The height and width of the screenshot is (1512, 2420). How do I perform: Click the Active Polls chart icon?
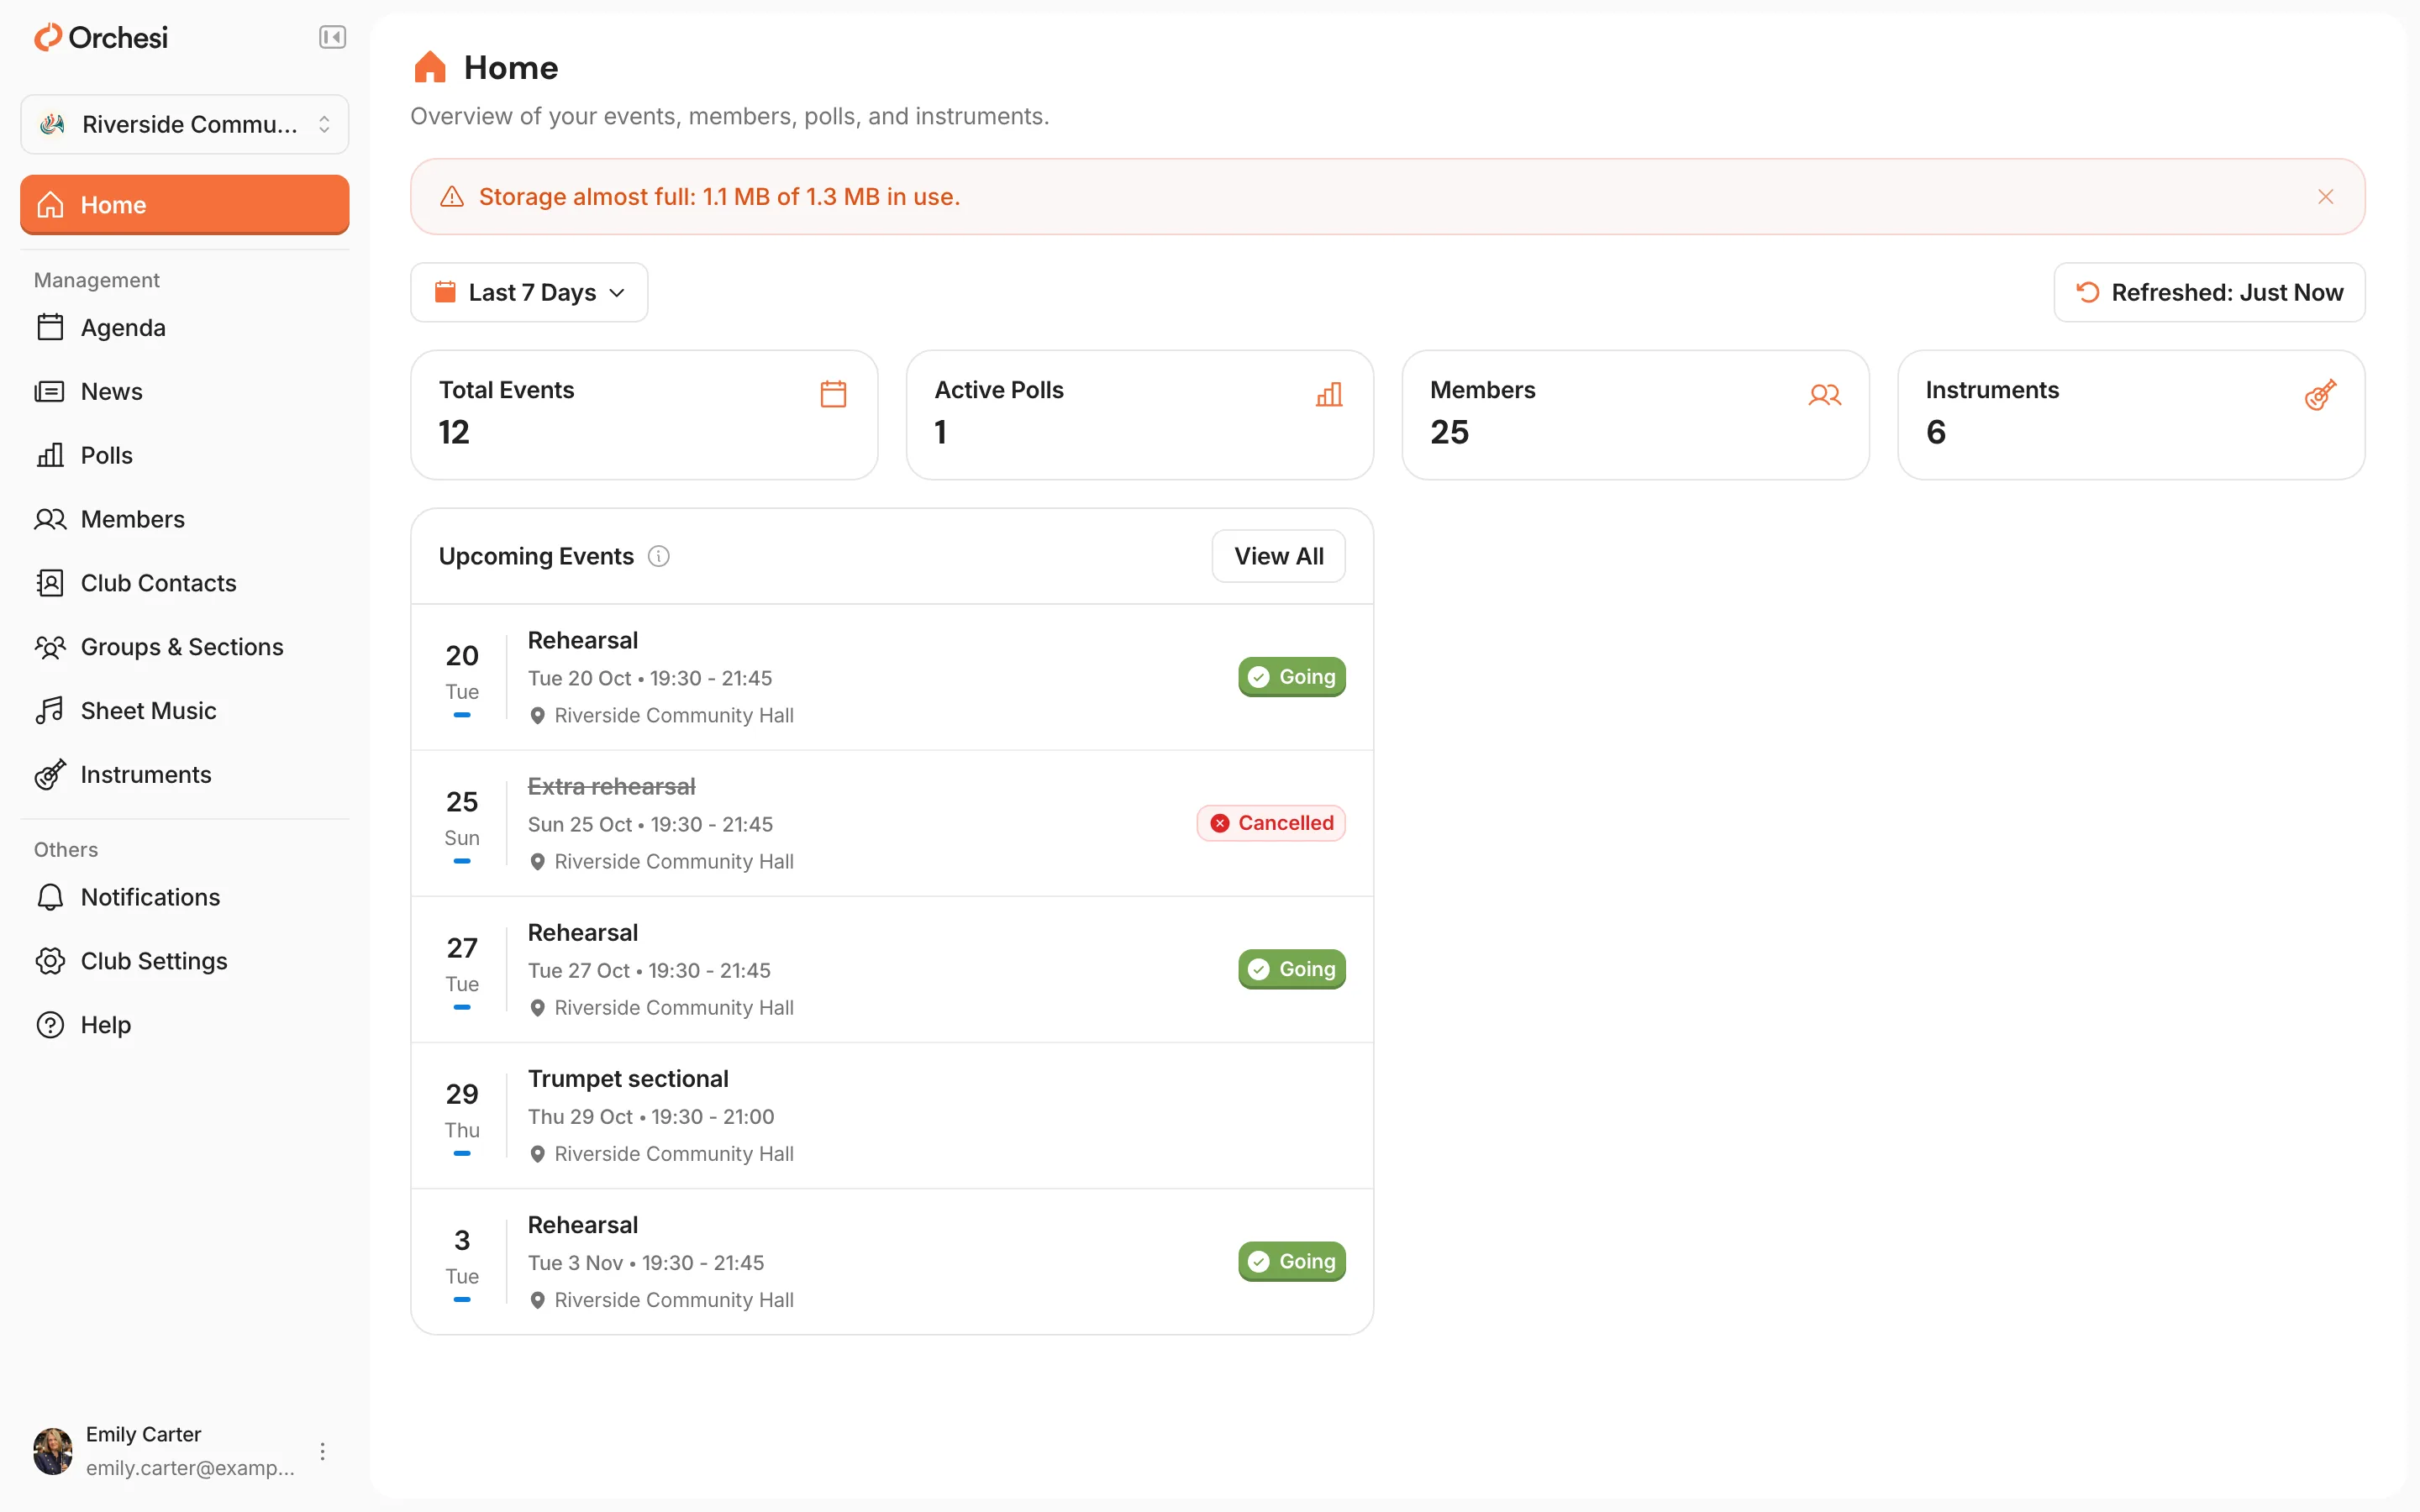[1329, 394]
